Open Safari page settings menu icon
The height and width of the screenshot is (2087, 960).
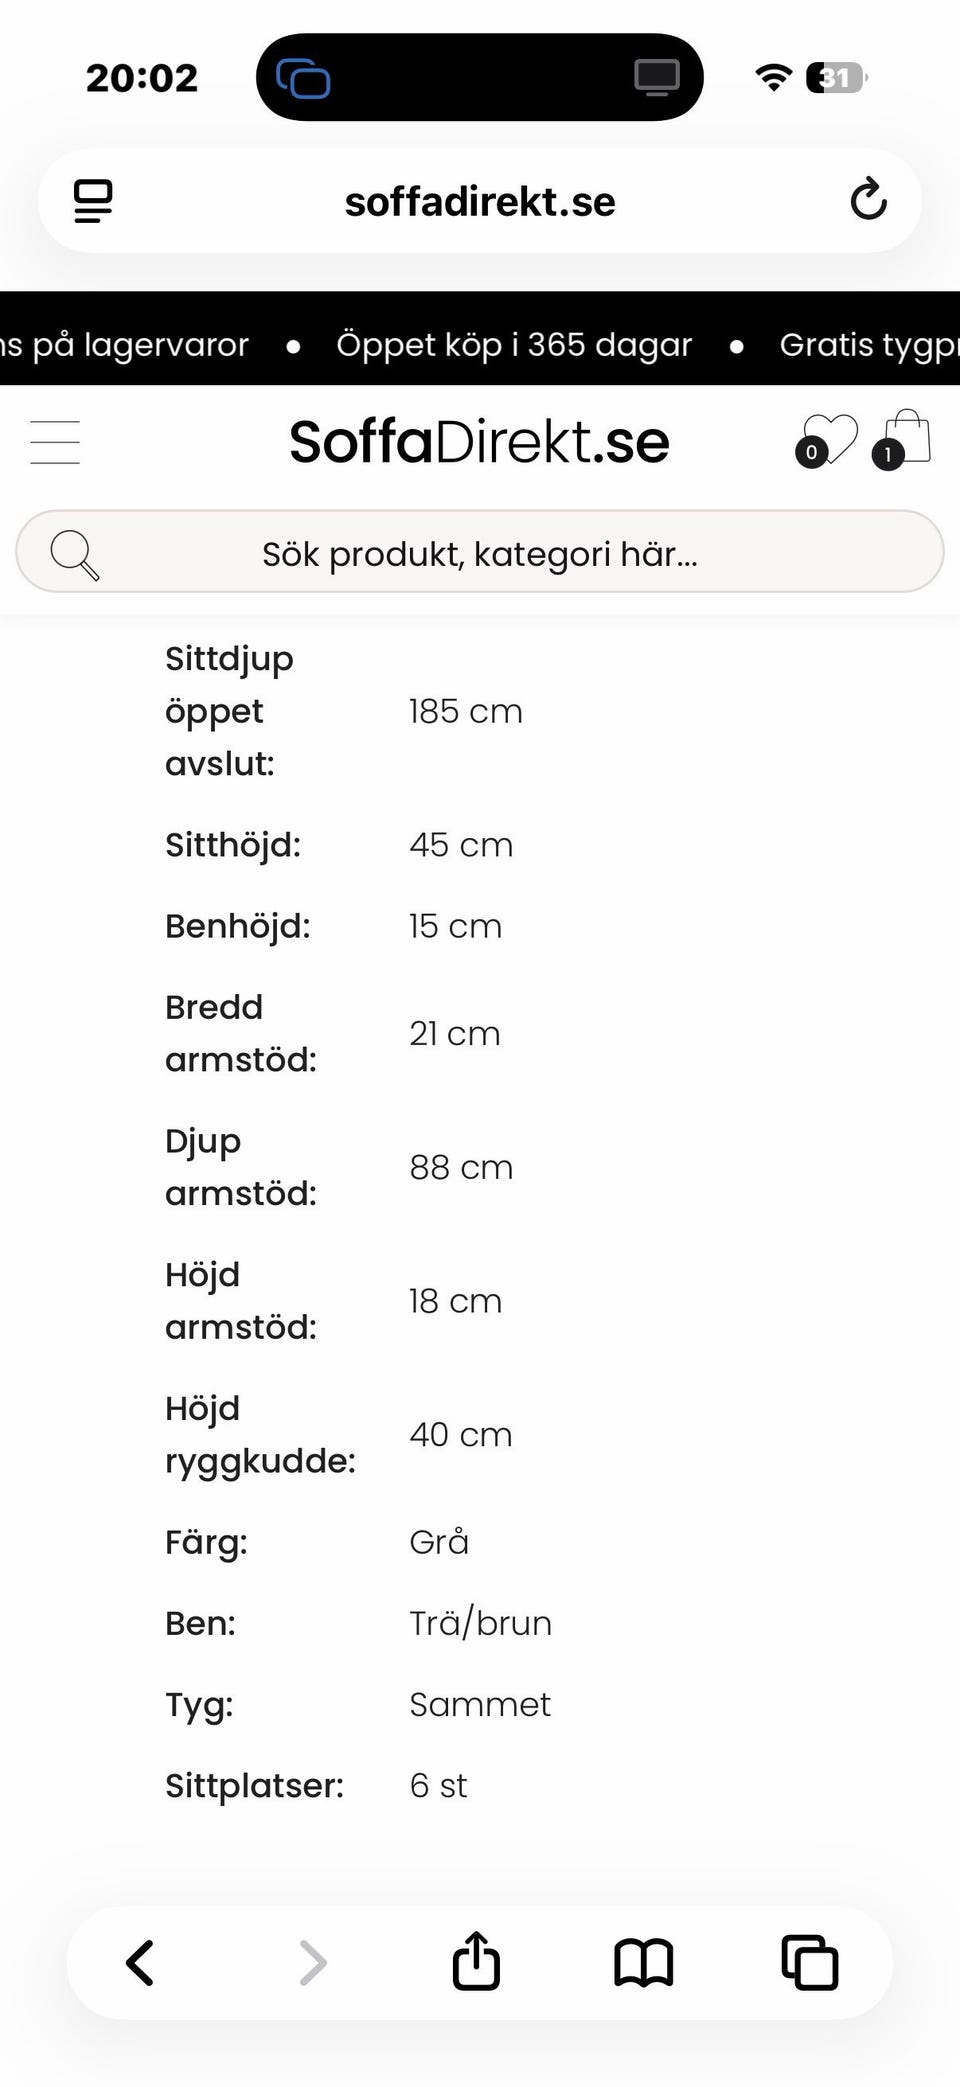tap(93, 201)
